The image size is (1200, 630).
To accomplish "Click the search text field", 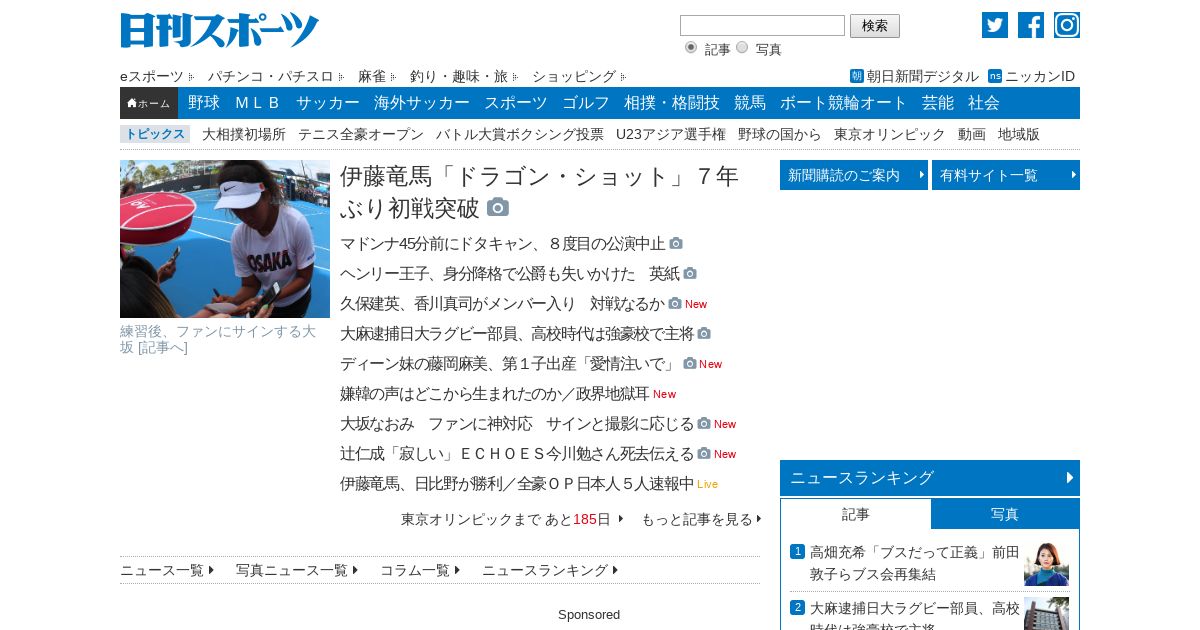I will (x=762, y=26).
